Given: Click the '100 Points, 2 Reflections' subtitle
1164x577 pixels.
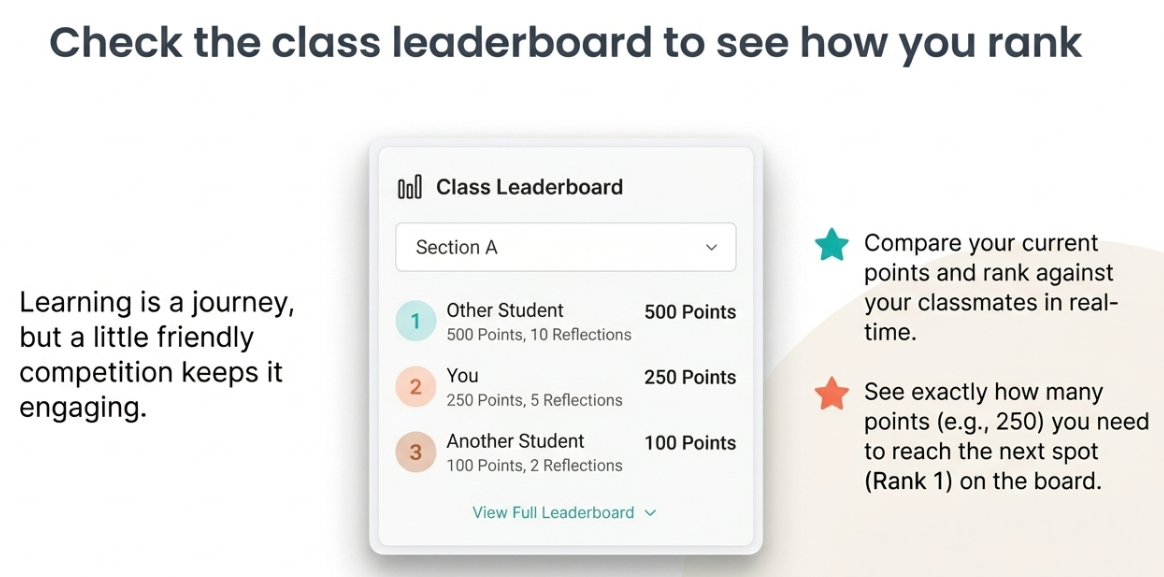Looking at the screenshot, I should pyautogui.click(x=534, y=466).
